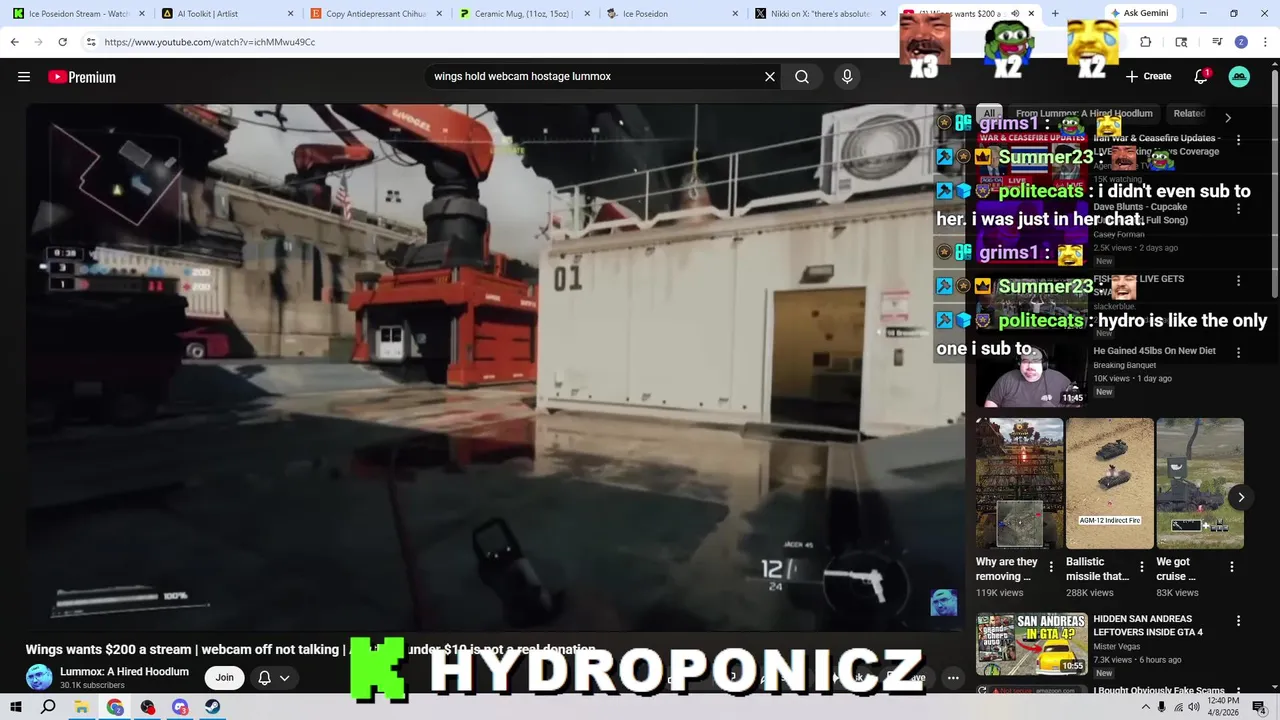Close the Ceramic Mug tab
The image size is (1280, 720).
587,14
